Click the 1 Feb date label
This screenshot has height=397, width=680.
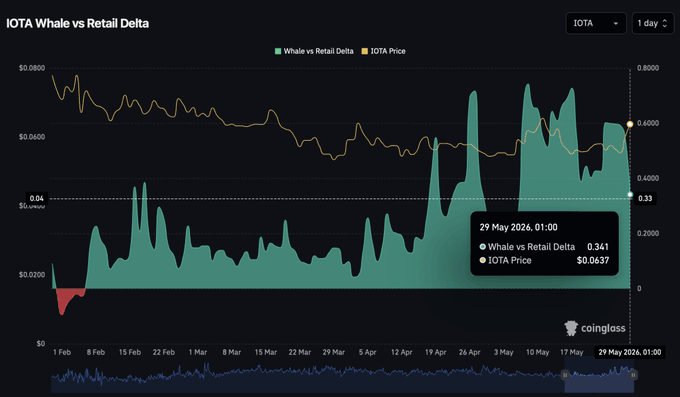pos(62,352)
